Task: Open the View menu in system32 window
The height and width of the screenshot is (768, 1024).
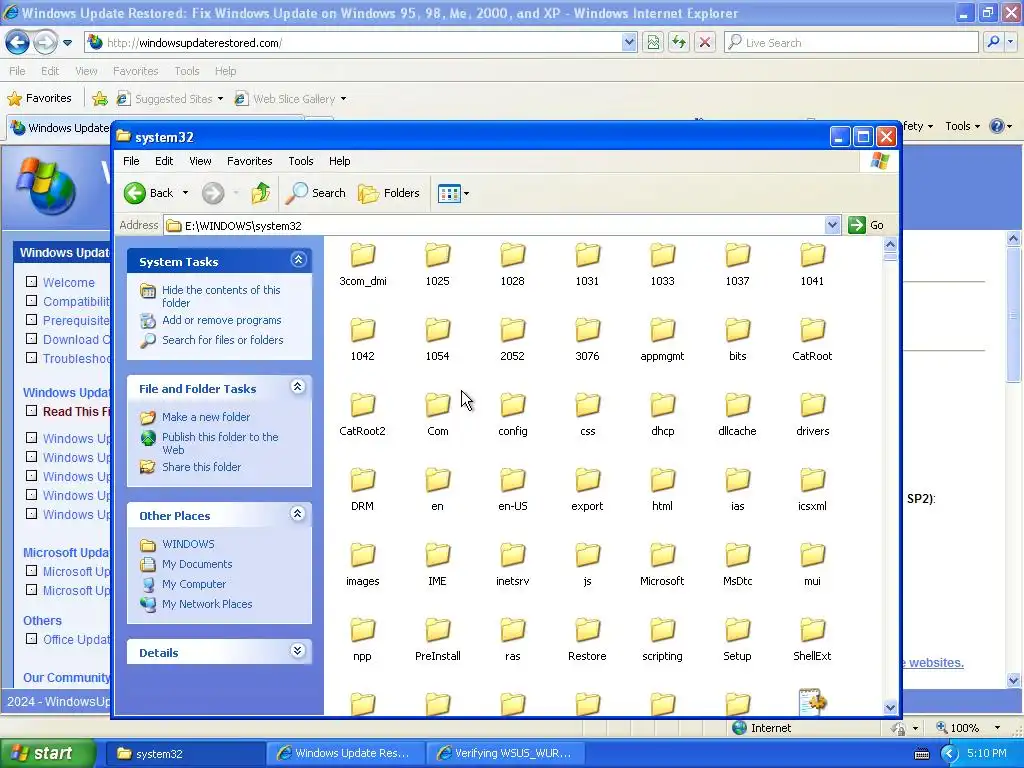Action: click(x=200, y=161)
